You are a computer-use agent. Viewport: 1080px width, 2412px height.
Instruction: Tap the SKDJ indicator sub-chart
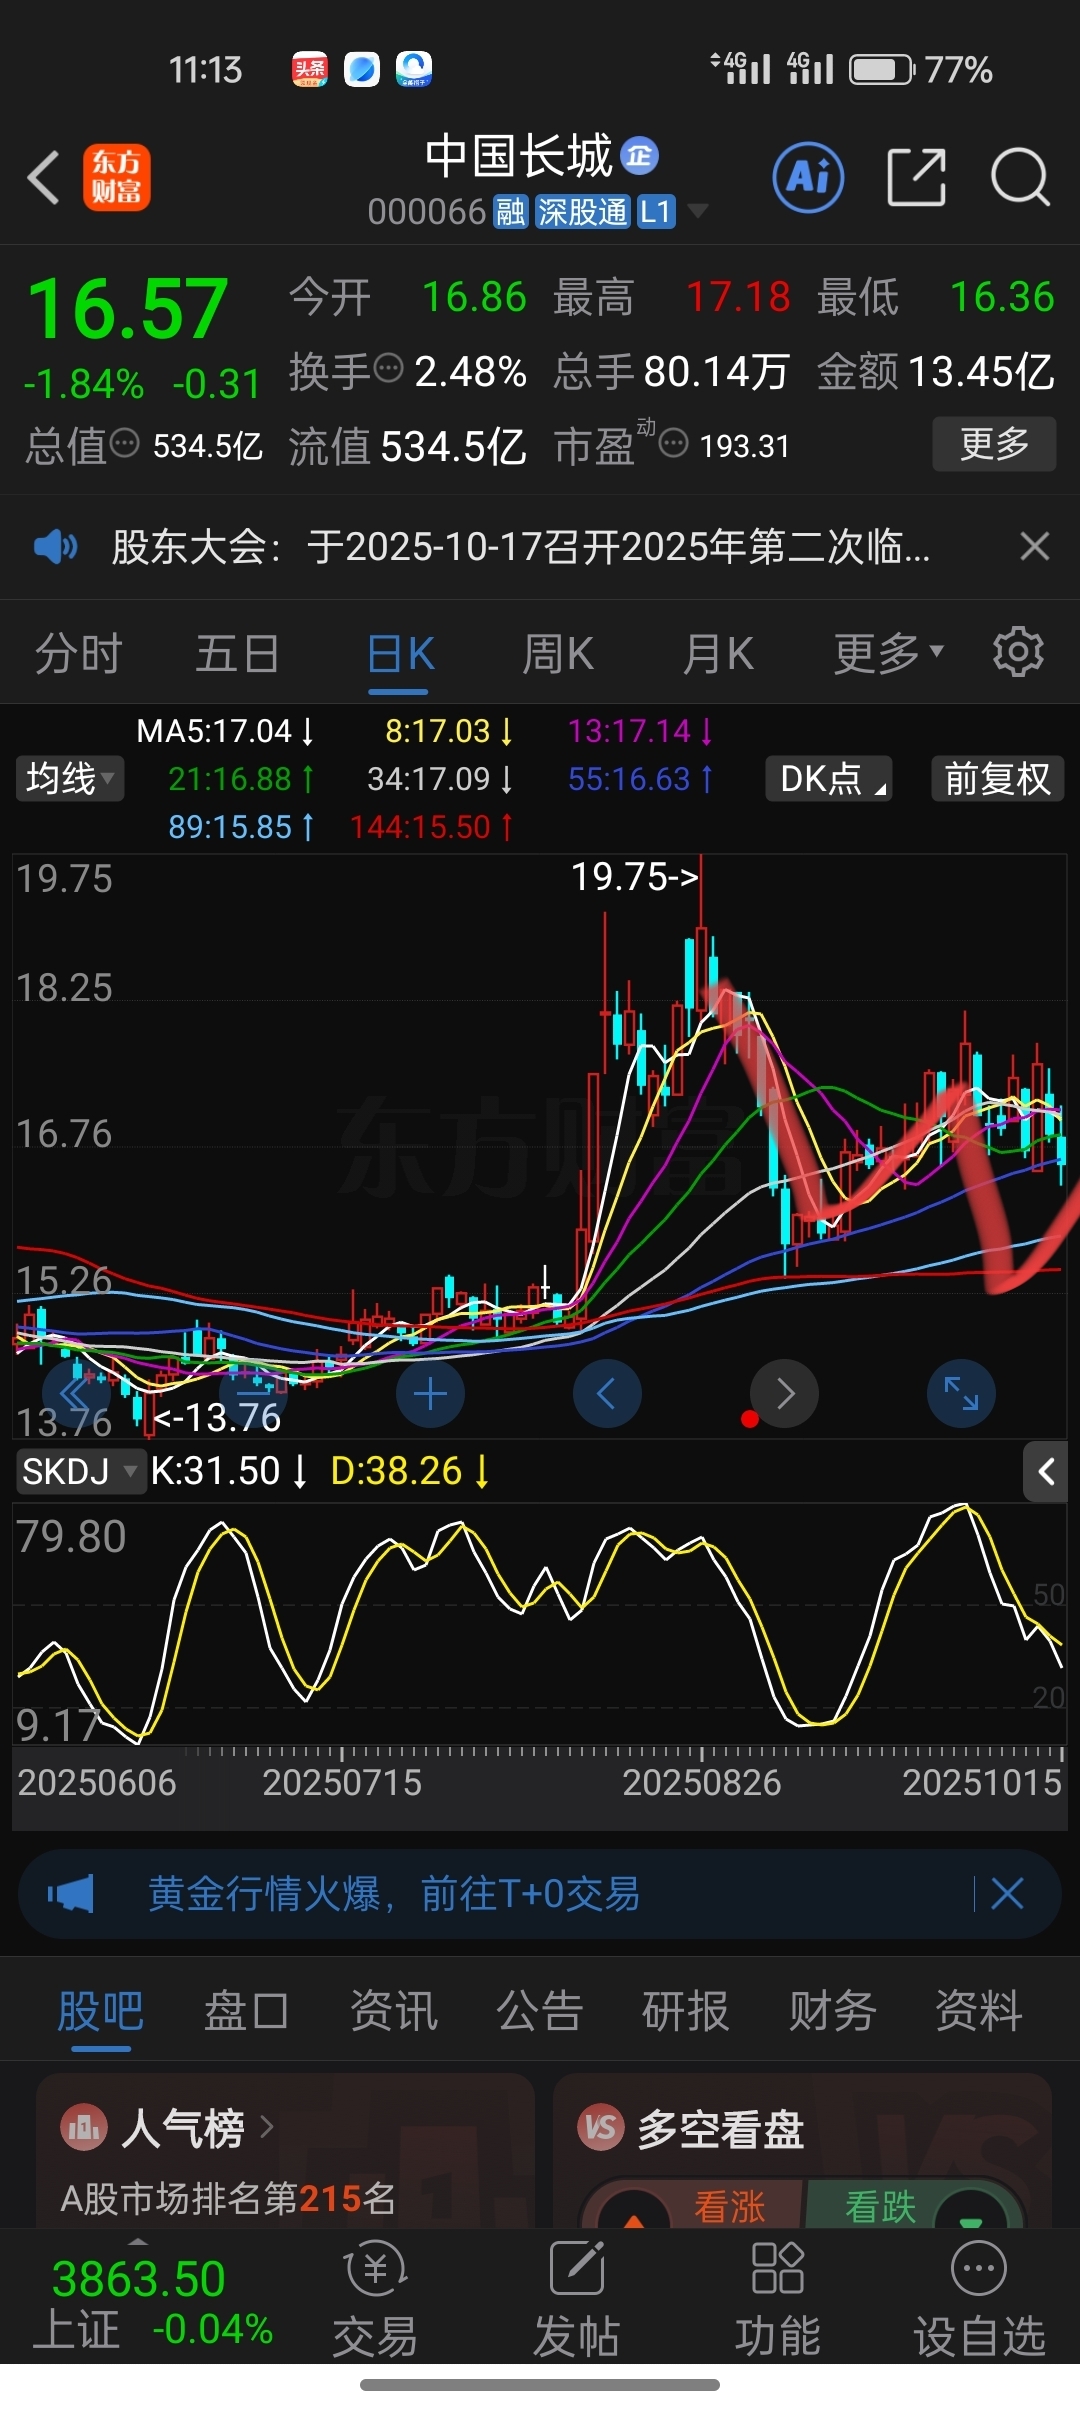coord(540,1624)
